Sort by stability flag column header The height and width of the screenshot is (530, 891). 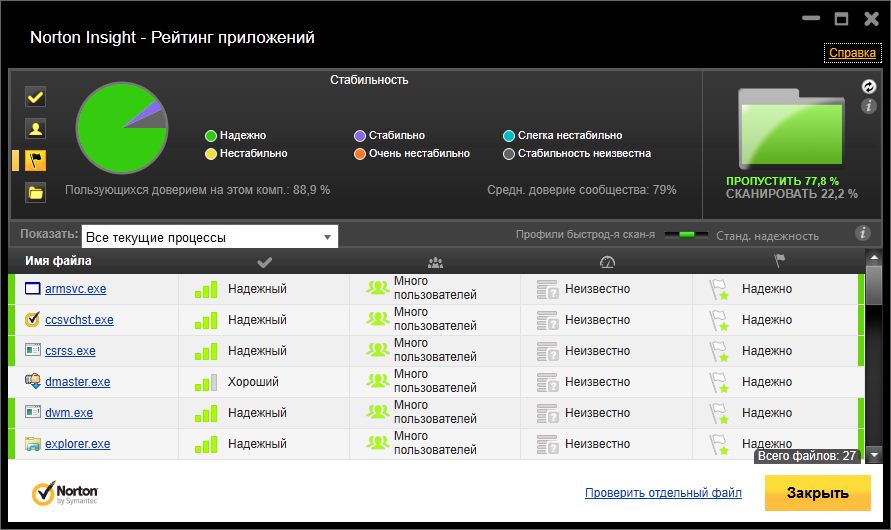[779, 261]
